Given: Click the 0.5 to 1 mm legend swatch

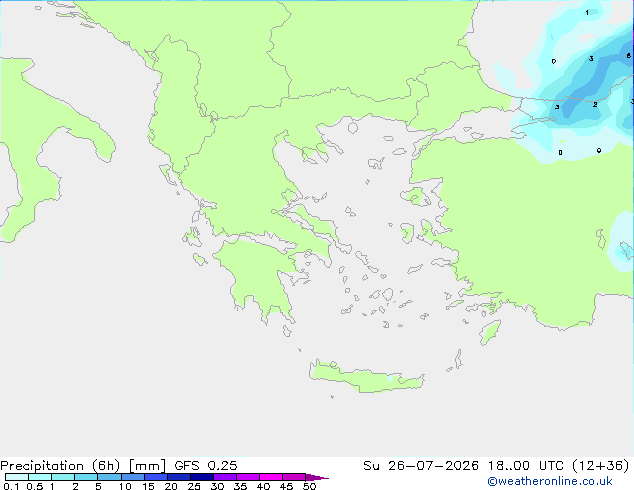Looking at the screenshot, I should click(x=40, y=477).
